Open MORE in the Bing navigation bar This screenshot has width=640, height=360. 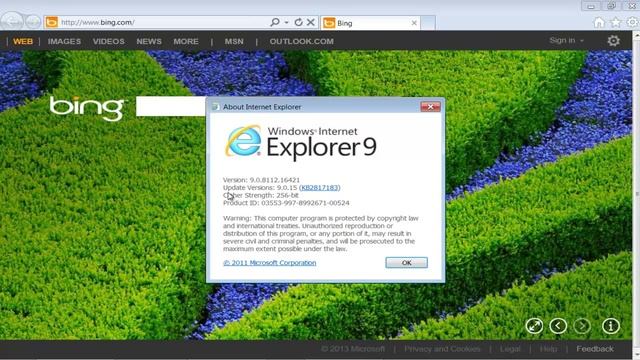(186, 41)
